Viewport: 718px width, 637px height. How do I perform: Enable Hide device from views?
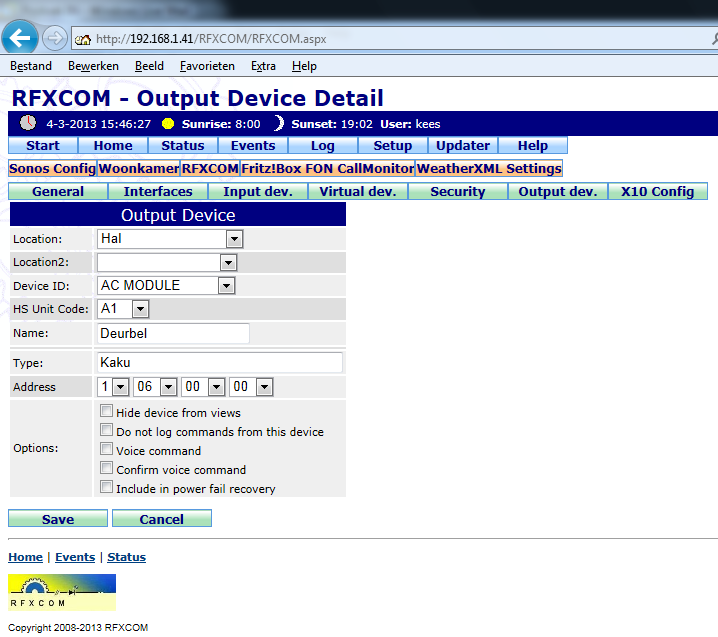[106, 411]
